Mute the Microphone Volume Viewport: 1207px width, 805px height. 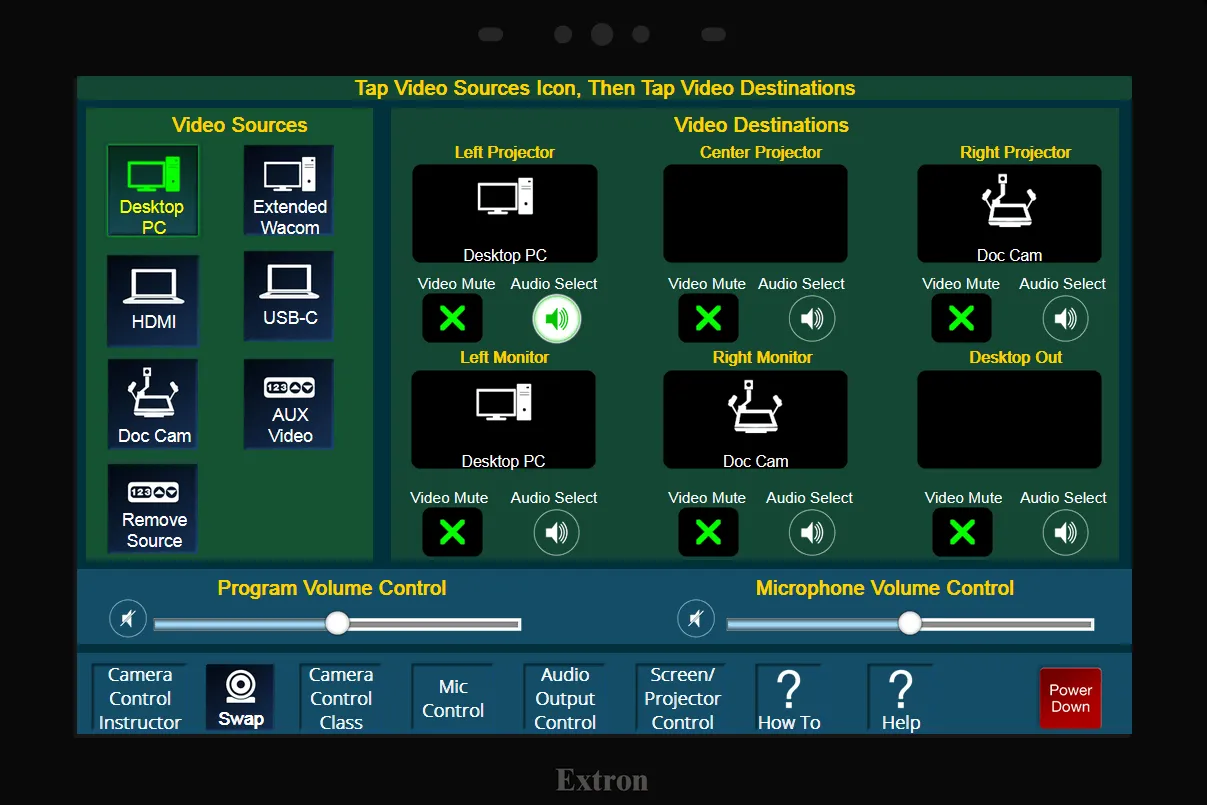pos(696,619)
